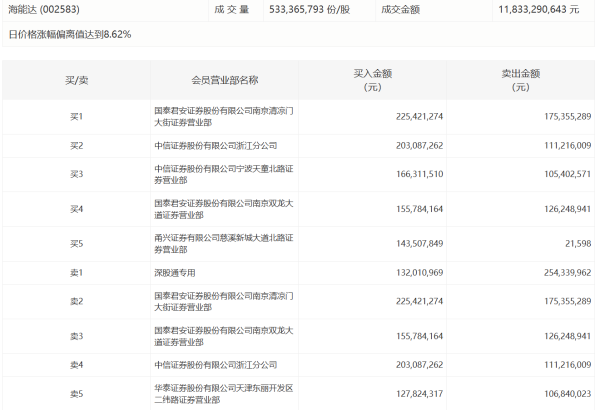Select buy amount 132,010,969
This screenshot has width=600, height=410.
tap(419, 273)
